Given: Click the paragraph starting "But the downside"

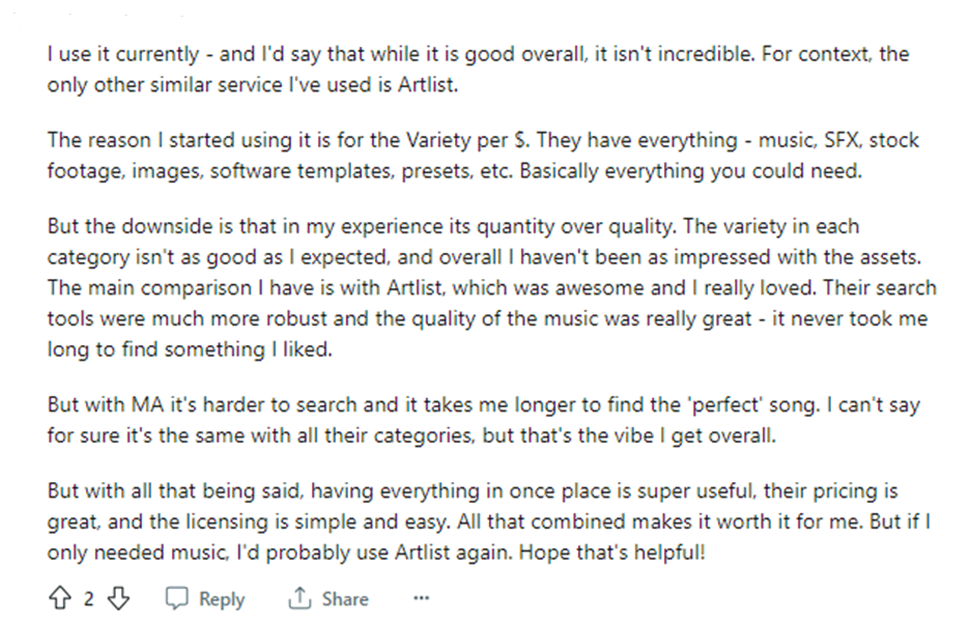Looking at the screenshot, I should (x=490, y=288).
